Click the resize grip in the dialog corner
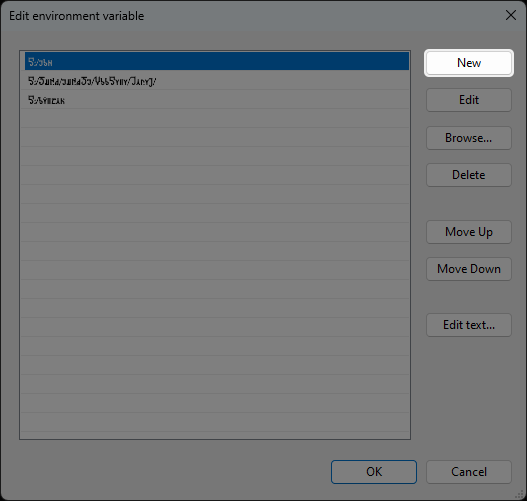This screenshot has height=501, width=527. point(520,494)
